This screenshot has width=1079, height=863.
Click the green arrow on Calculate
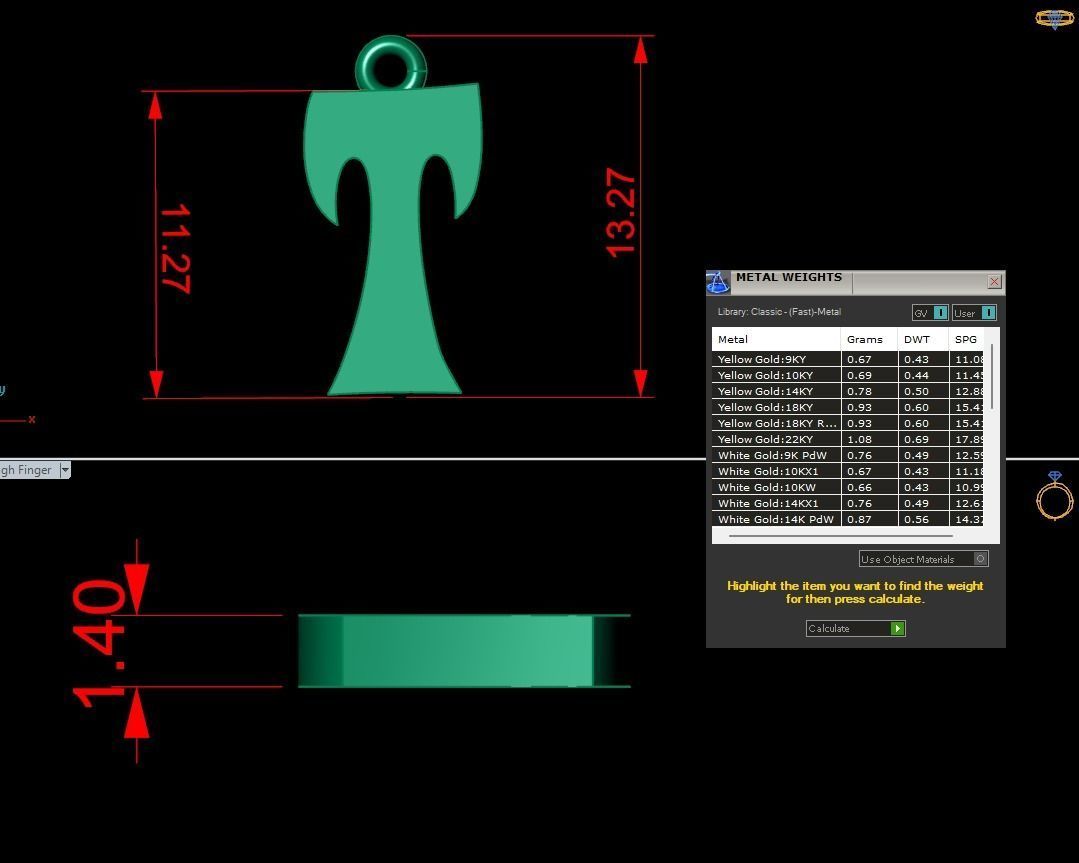tap(897, 628)
